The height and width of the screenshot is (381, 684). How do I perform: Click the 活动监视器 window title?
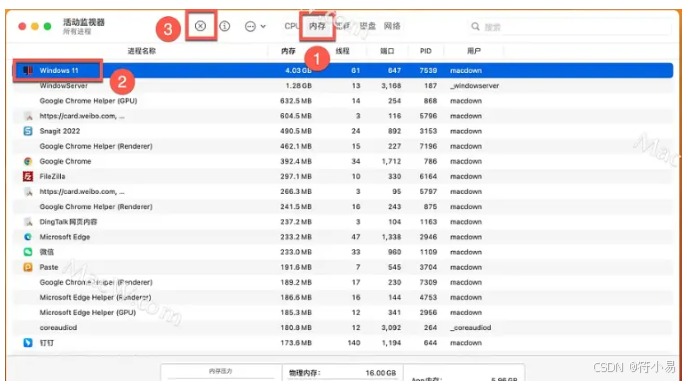(84, 22)
